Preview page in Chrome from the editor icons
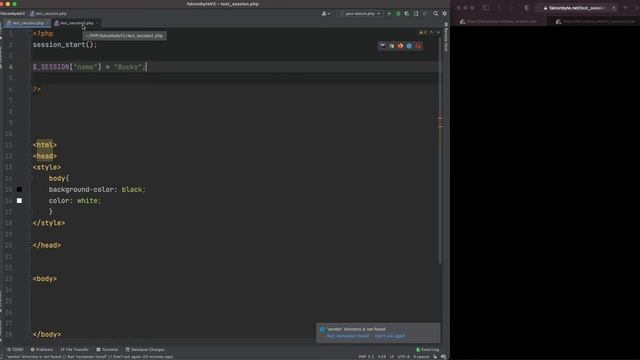 click(391, 46)
